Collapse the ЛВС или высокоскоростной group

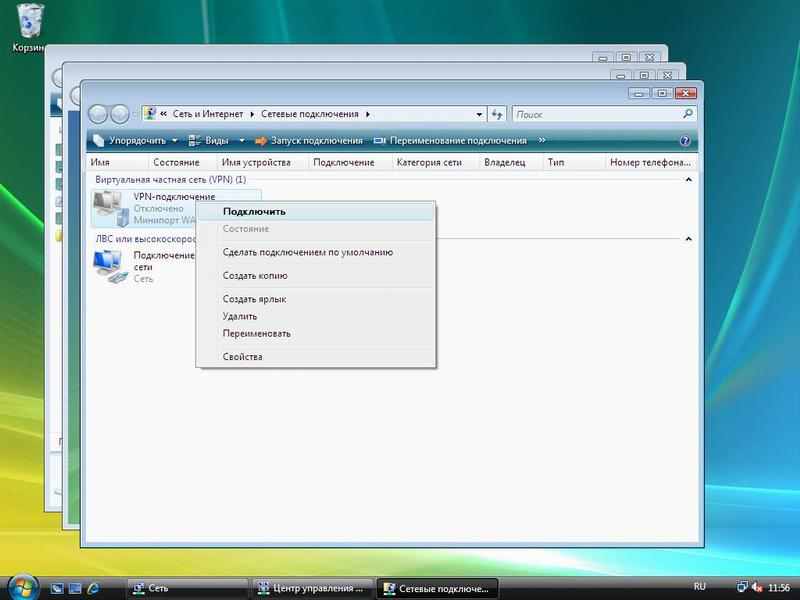click(688, 239)
